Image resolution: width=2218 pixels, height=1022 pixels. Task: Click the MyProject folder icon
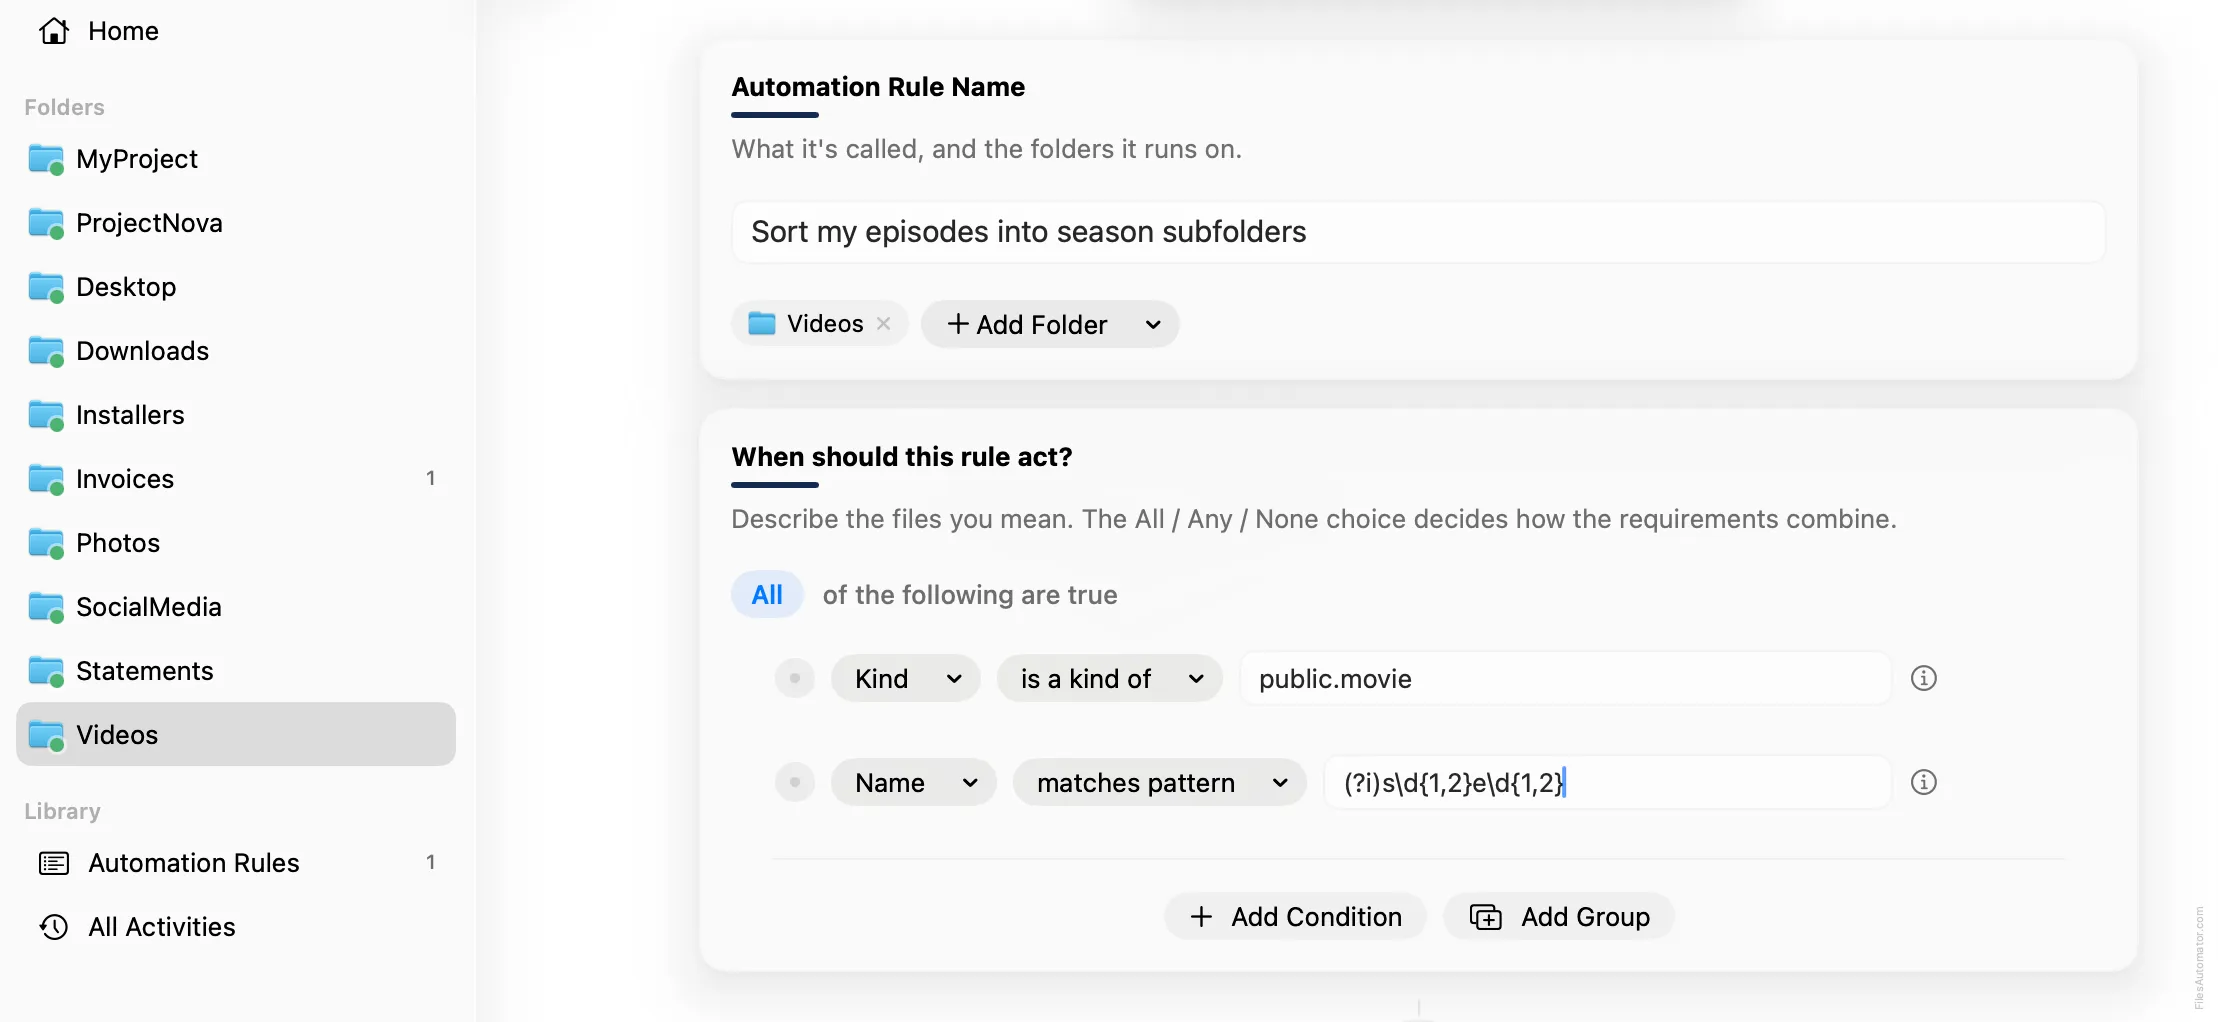coord(46,159)
